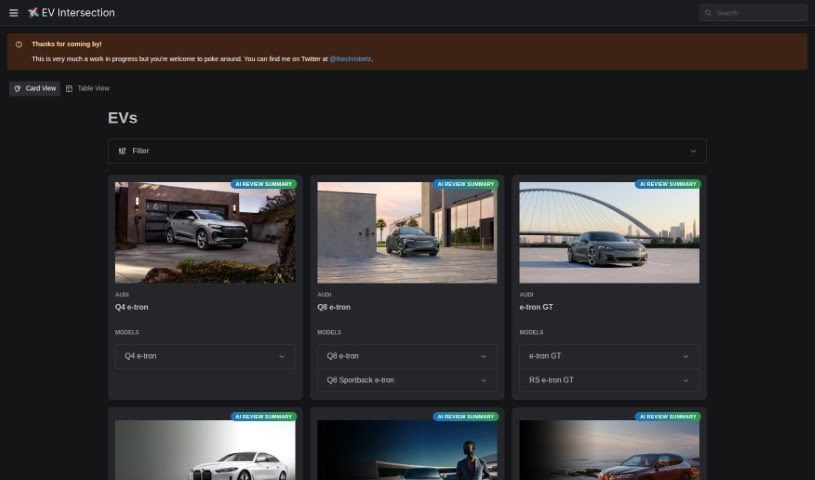
Task: Select the Card View tab
Action: [40, 89]
